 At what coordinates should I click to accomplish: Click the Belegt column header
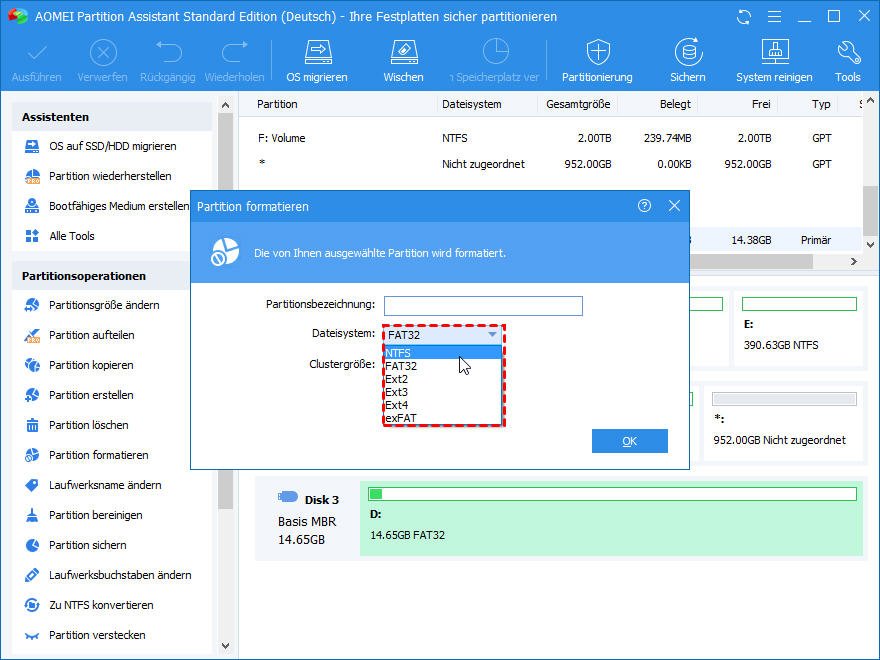tap(675, 104)
